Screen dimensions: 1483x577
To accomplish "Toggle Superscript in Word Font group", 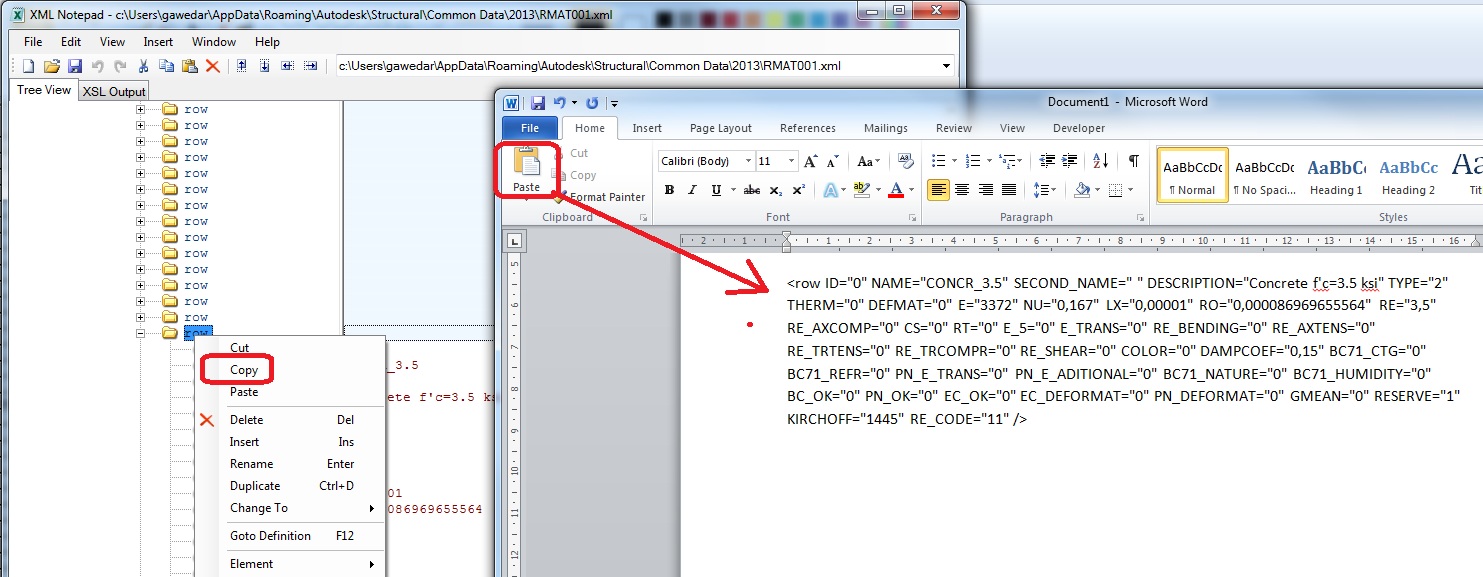I will [798, 190].
